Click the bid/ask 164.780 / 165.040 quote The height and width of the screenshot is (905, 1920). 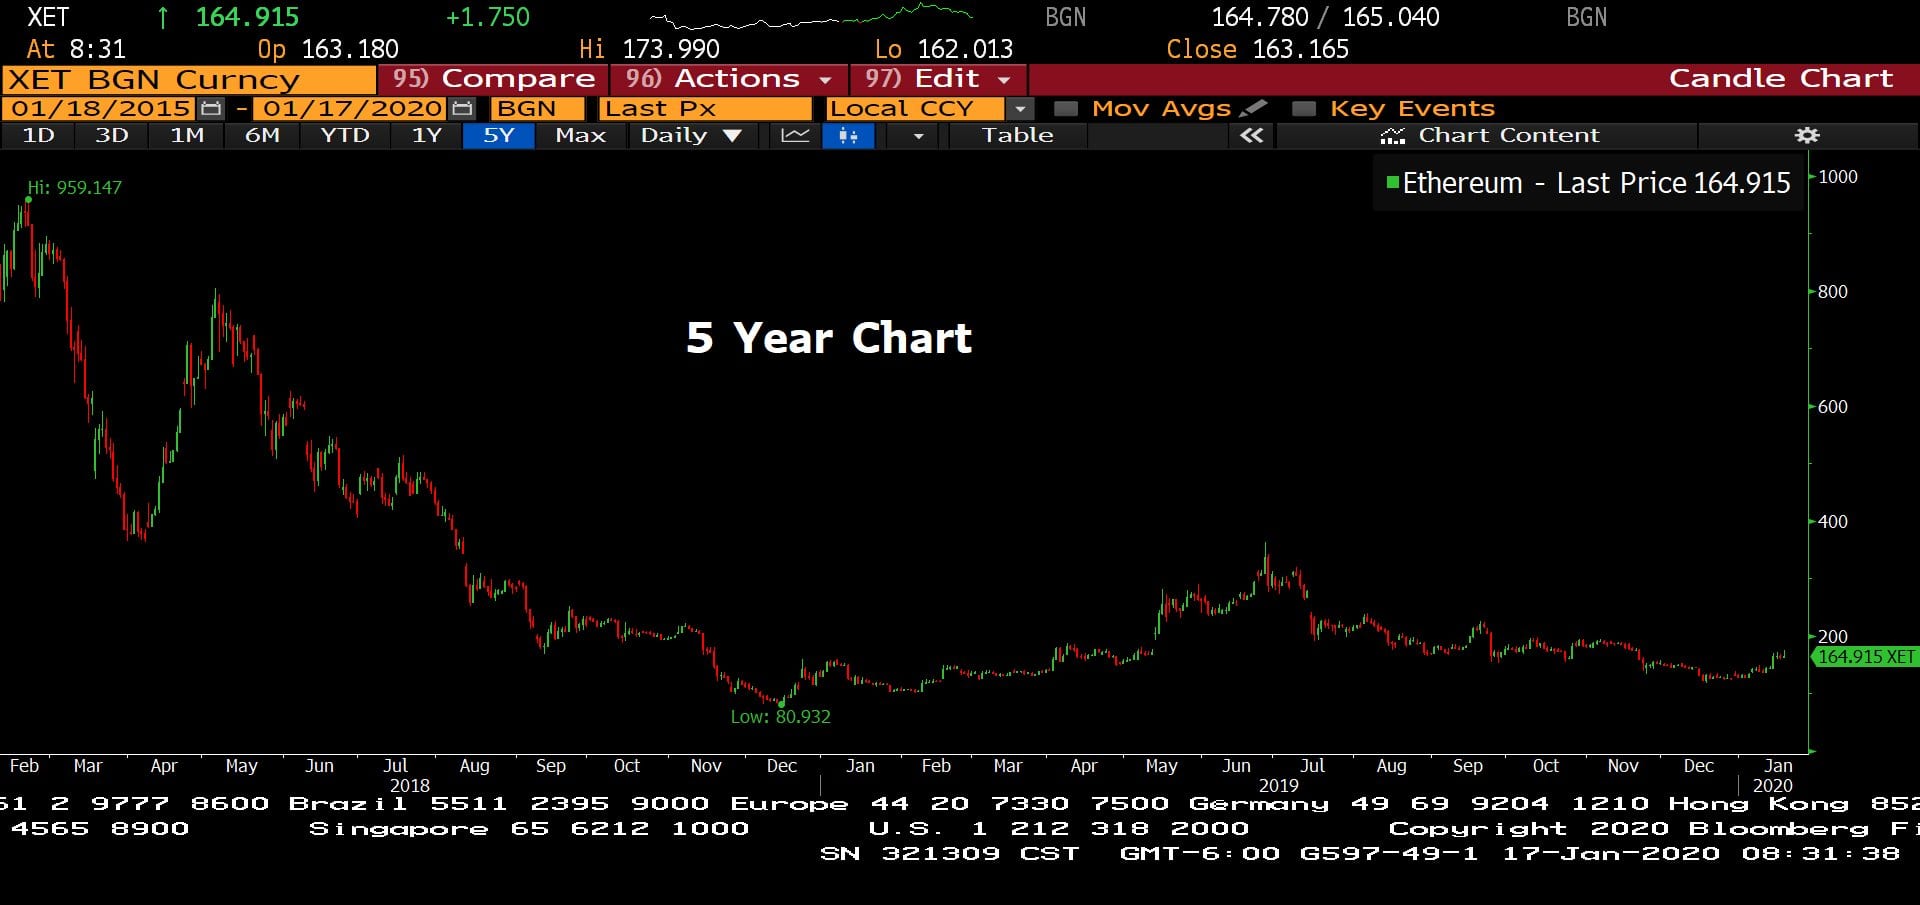pos(1325,17)
